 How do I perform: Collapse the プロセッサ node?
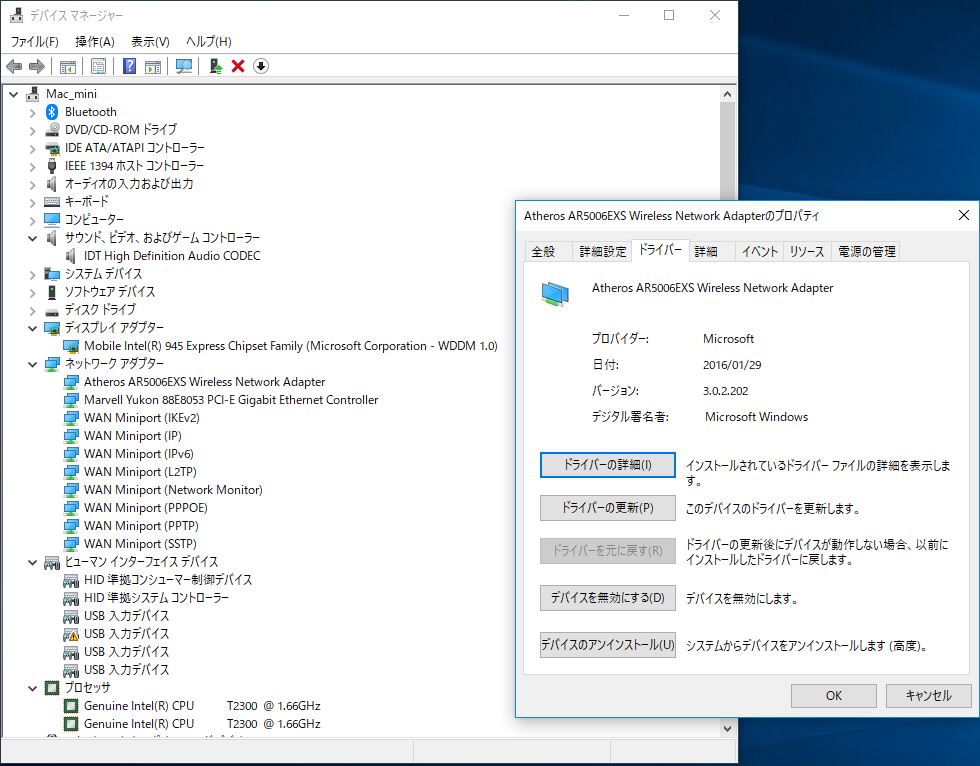(x=32, y=688)
